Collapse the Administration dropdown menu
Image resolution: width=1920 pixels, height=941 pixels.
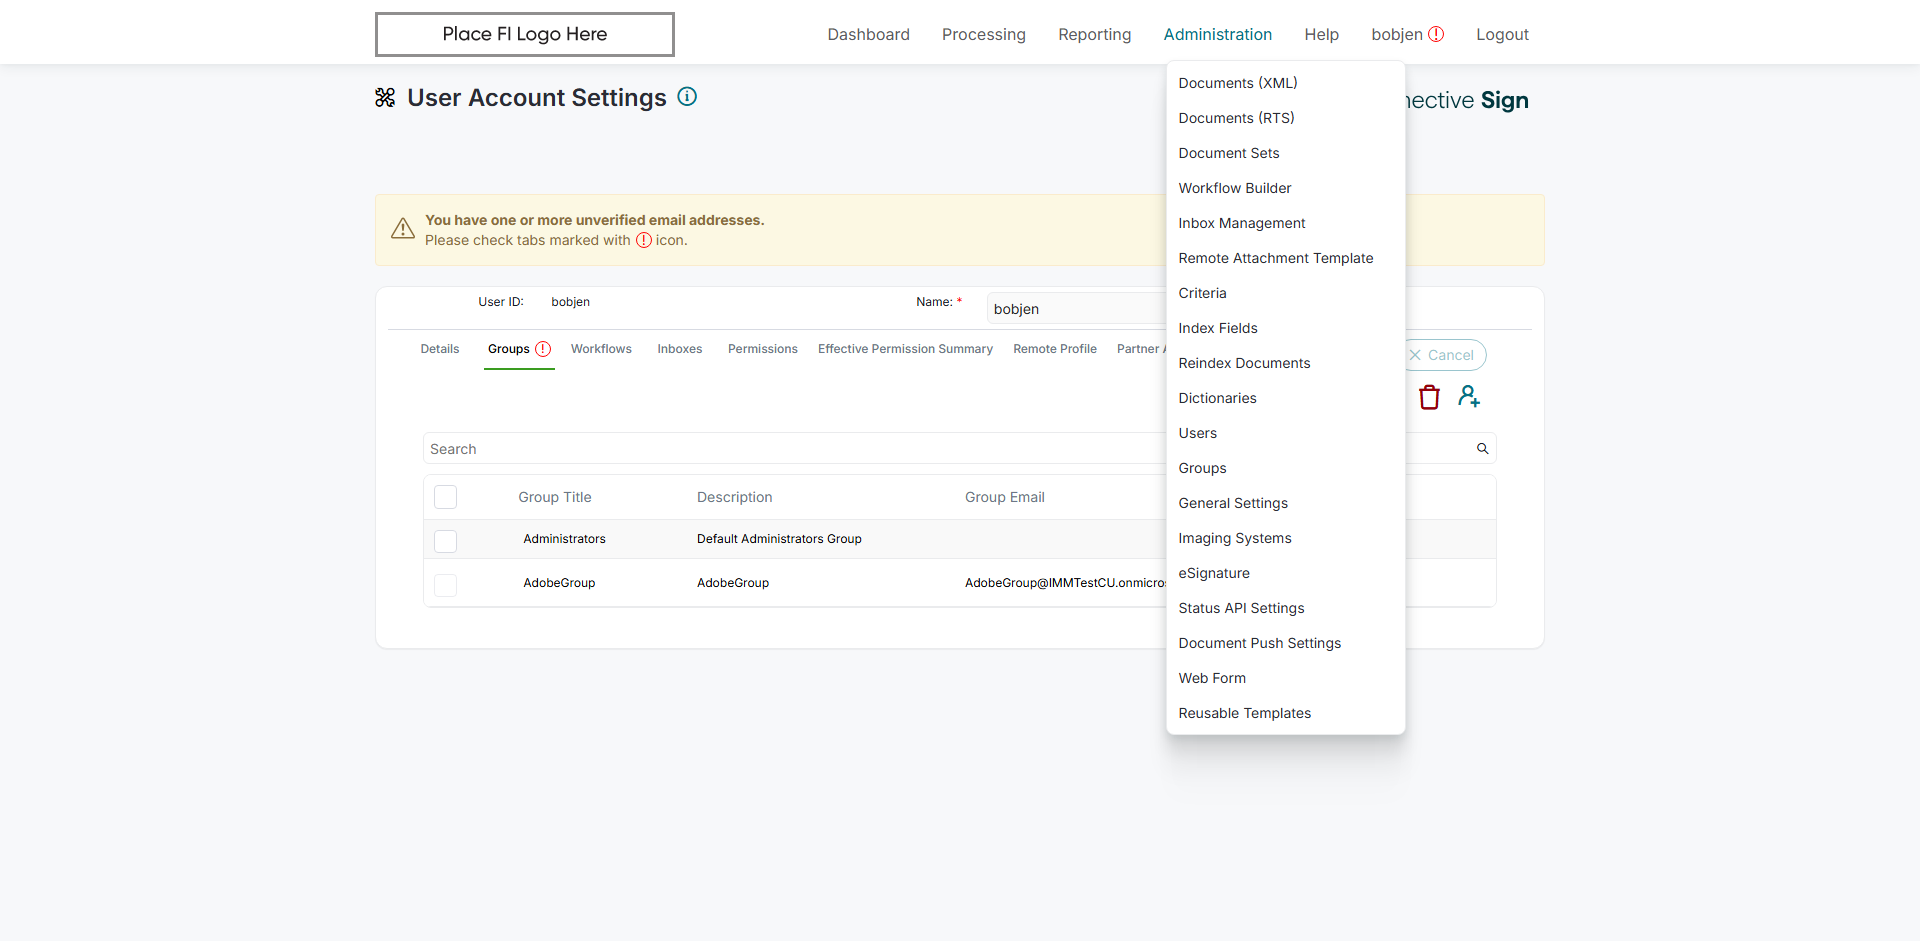1217,34
